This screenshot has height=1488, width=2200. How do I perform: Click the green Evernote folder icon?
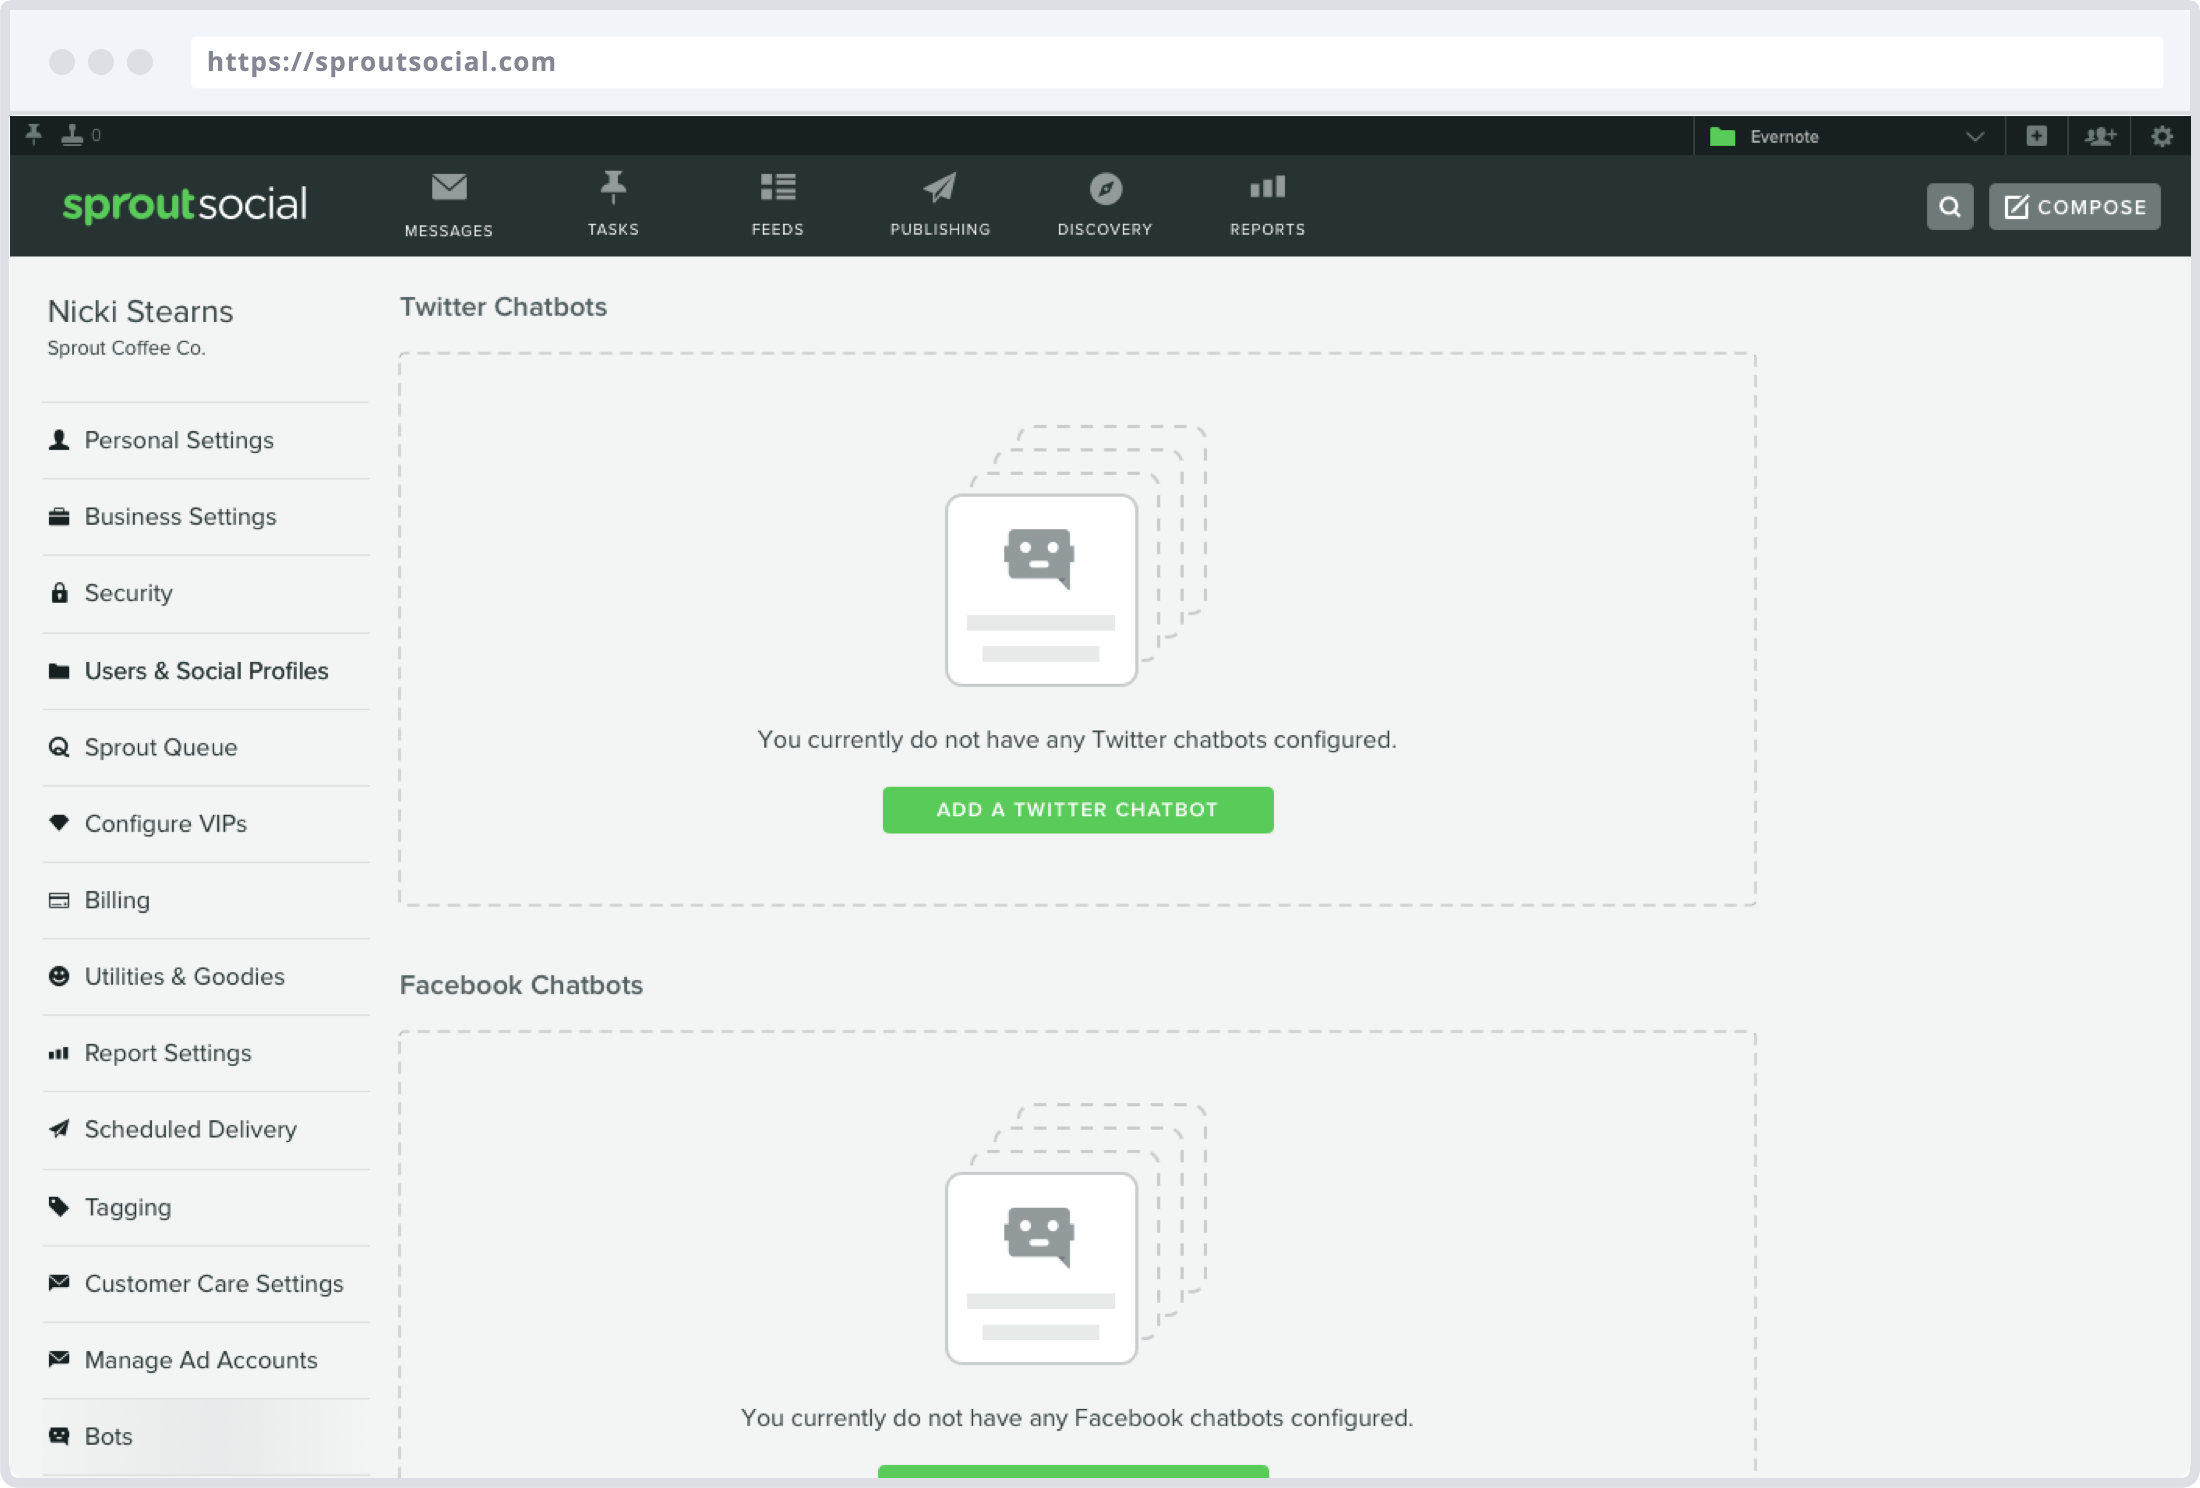(1722, 136)
